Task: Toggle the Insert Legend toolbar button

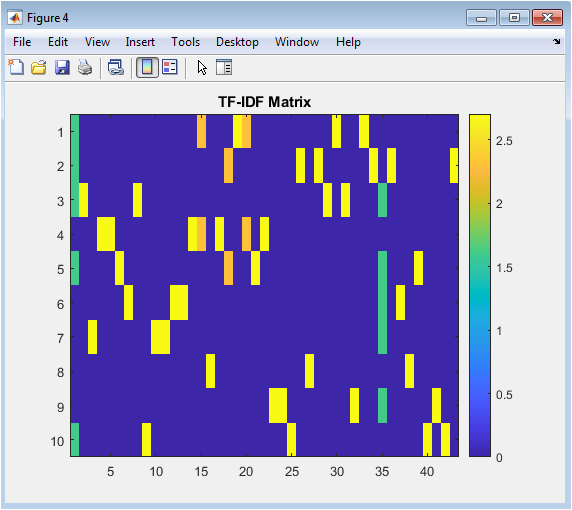Action: 170,67
